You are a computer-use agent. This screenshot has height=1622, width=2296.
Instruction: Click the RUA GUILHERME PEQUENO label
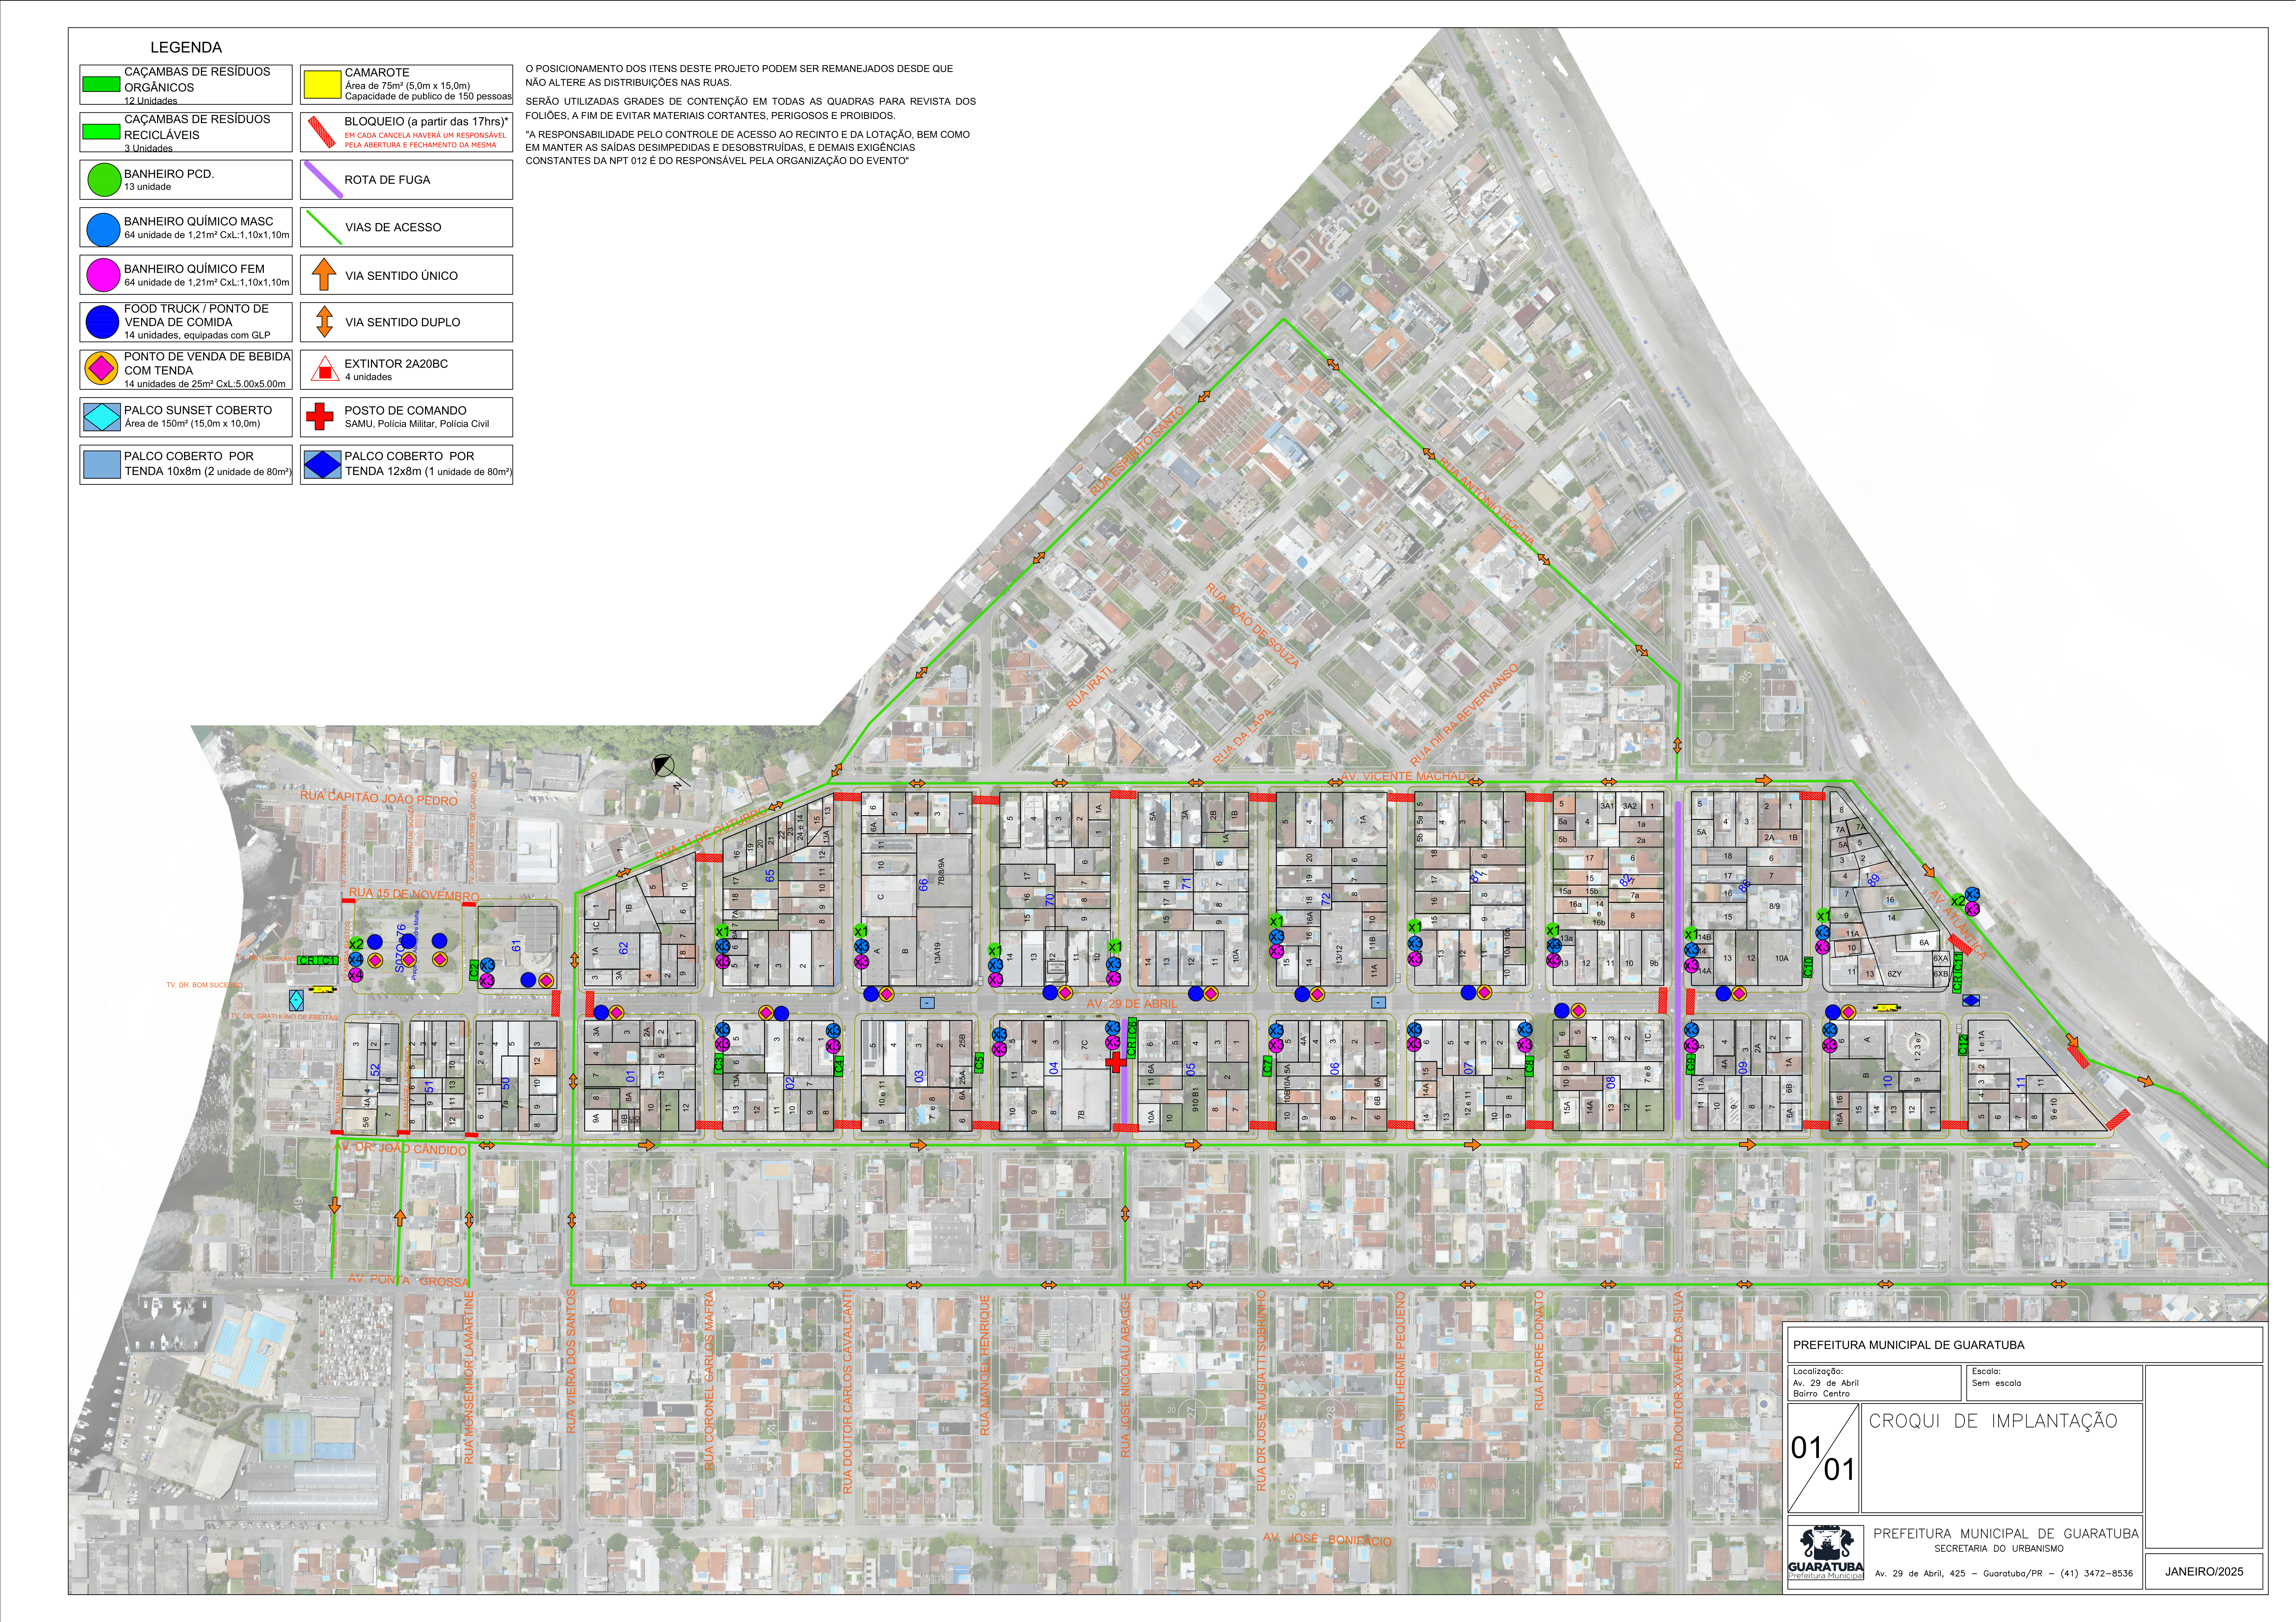tap(1401, 1370)
